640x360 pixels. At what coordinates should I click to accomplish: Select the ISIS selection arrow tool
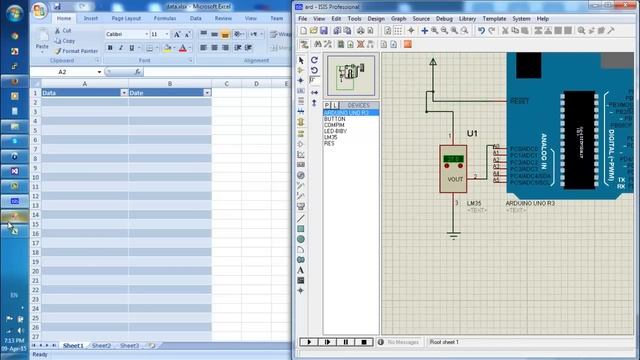(301, 60)
